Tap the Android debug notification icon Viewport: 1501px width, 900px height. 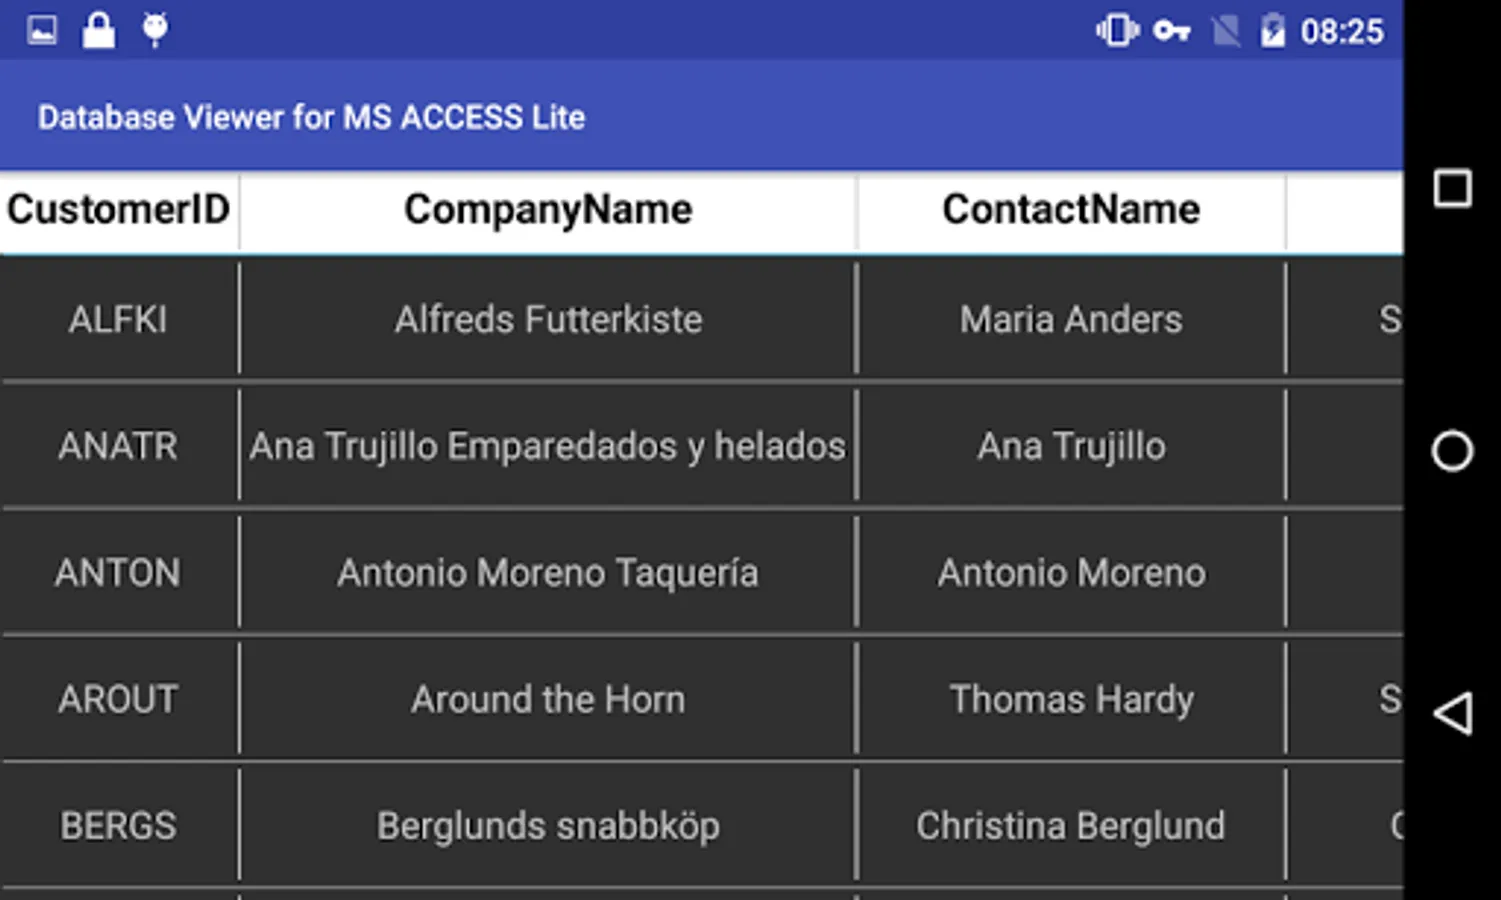point(155,30)
